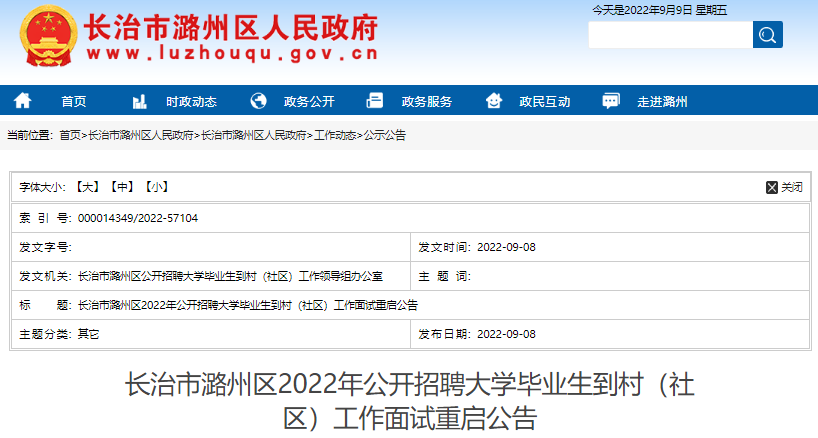Open the 政民互动 menu item
Image resolution: width=818 pixels, height=438 pixels.
545,101
